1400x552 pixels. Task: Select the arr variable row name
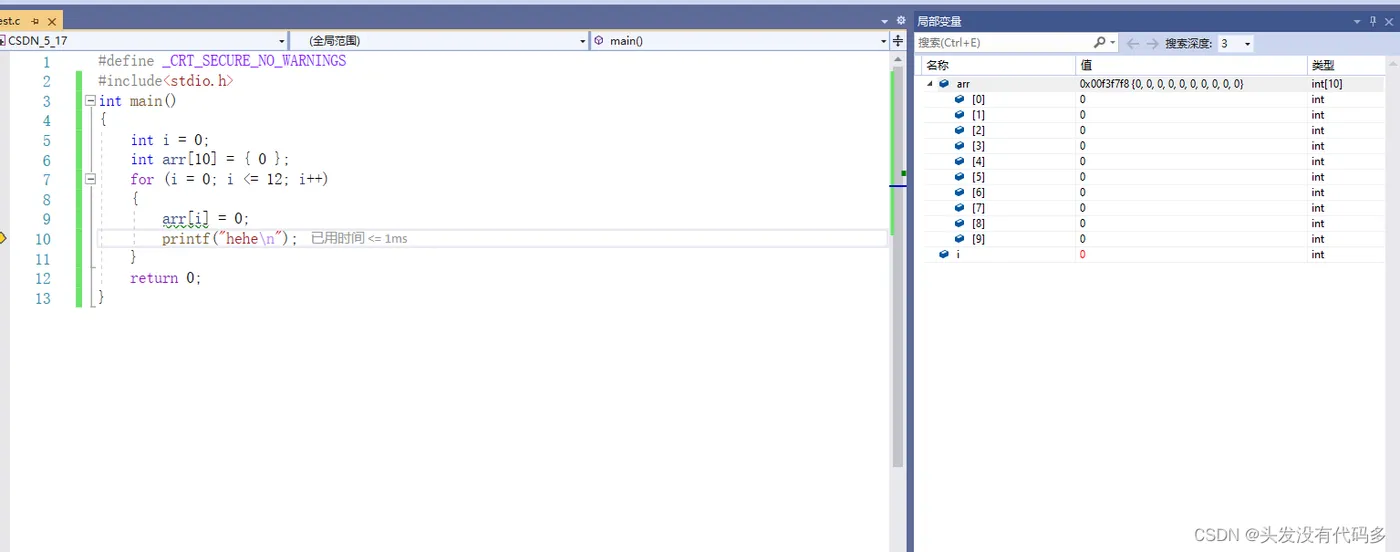(x=963, y=84)
